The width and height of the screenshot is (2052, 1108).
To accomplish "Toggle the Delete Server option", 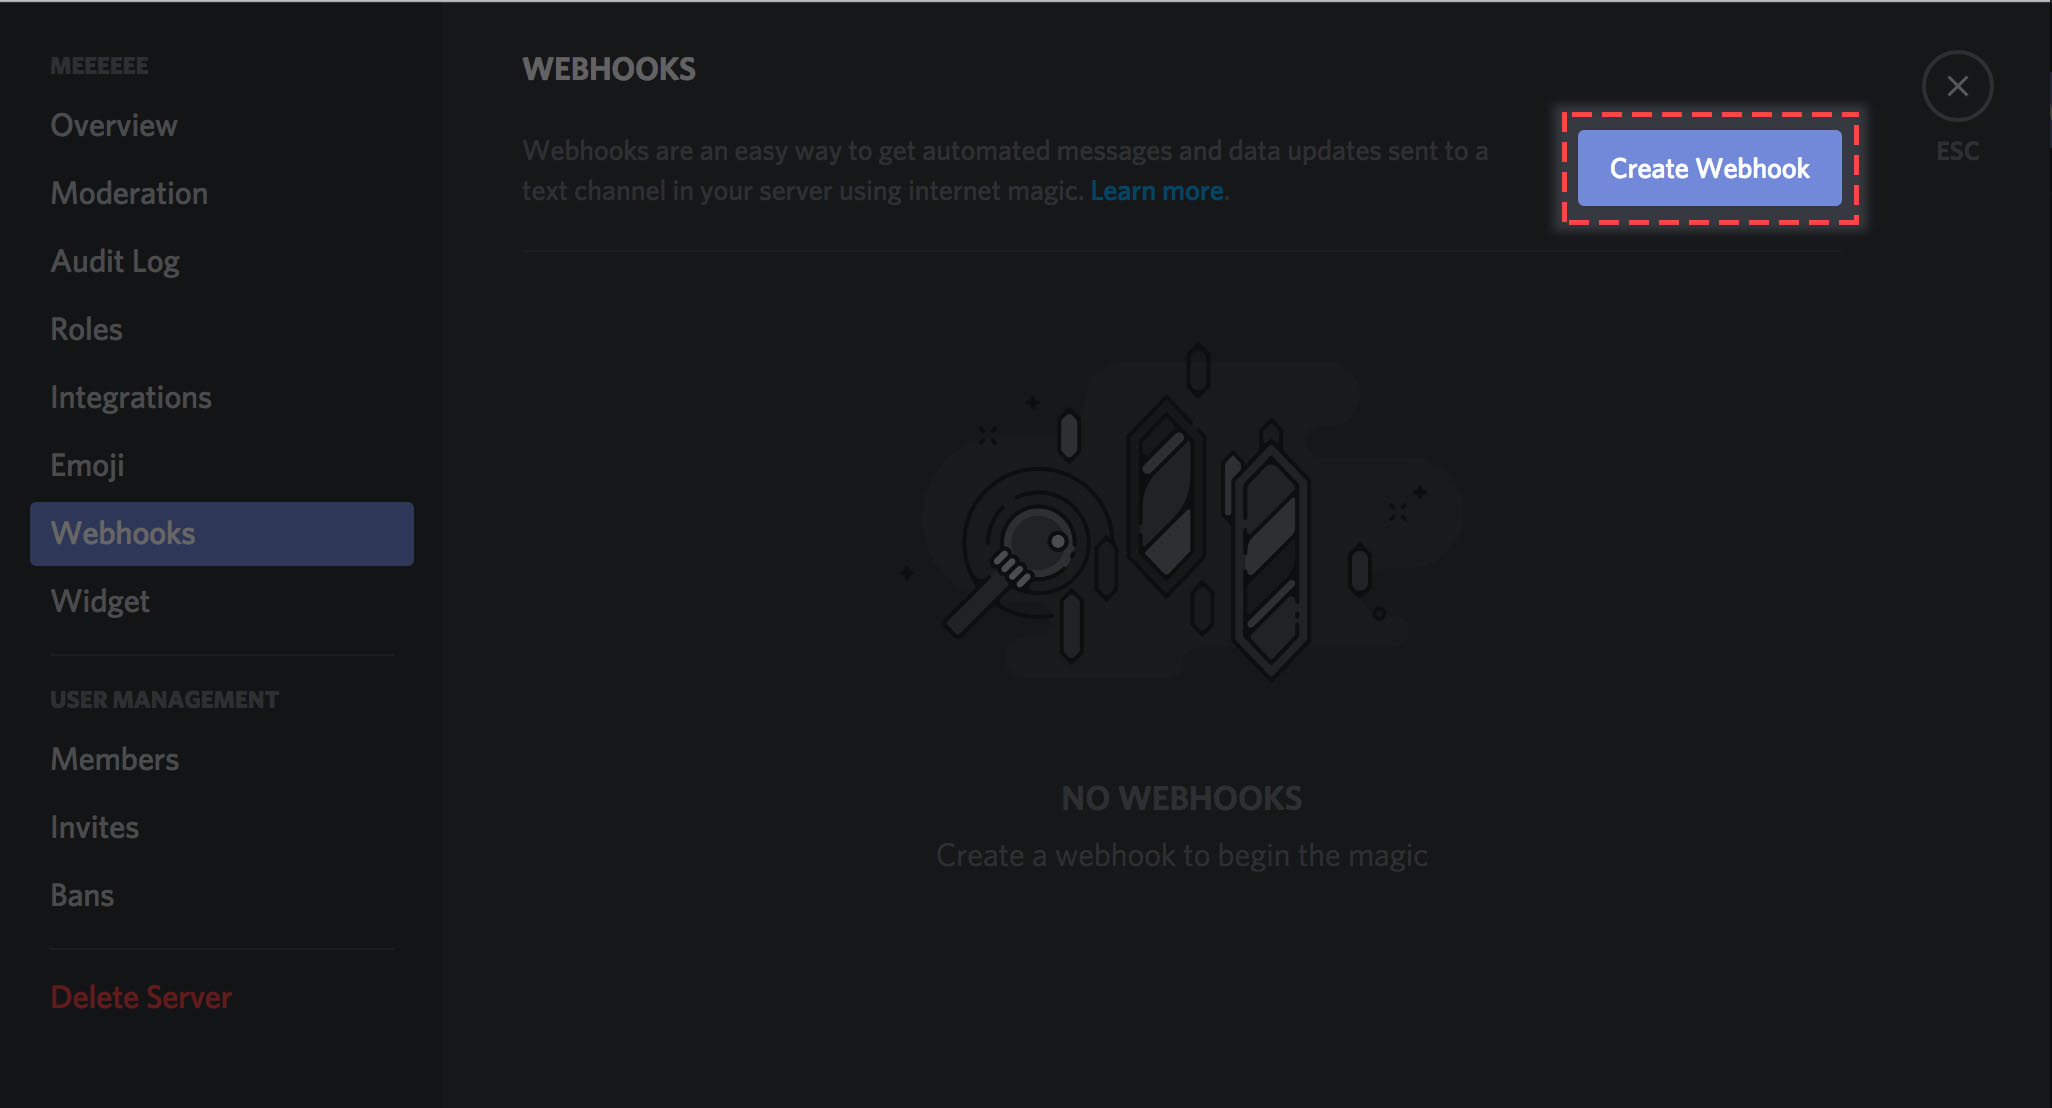I will 139,996.
